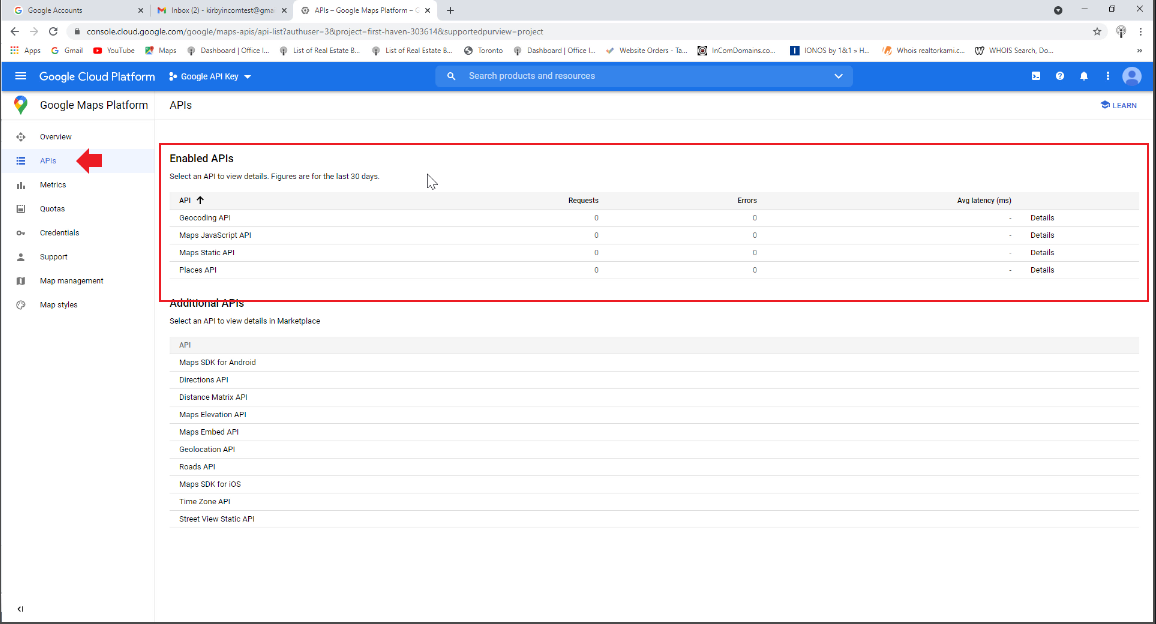The width and height of the screenshot is (1156, 624).
Task: Open the notifications bell
Action: click(1084, 76)
